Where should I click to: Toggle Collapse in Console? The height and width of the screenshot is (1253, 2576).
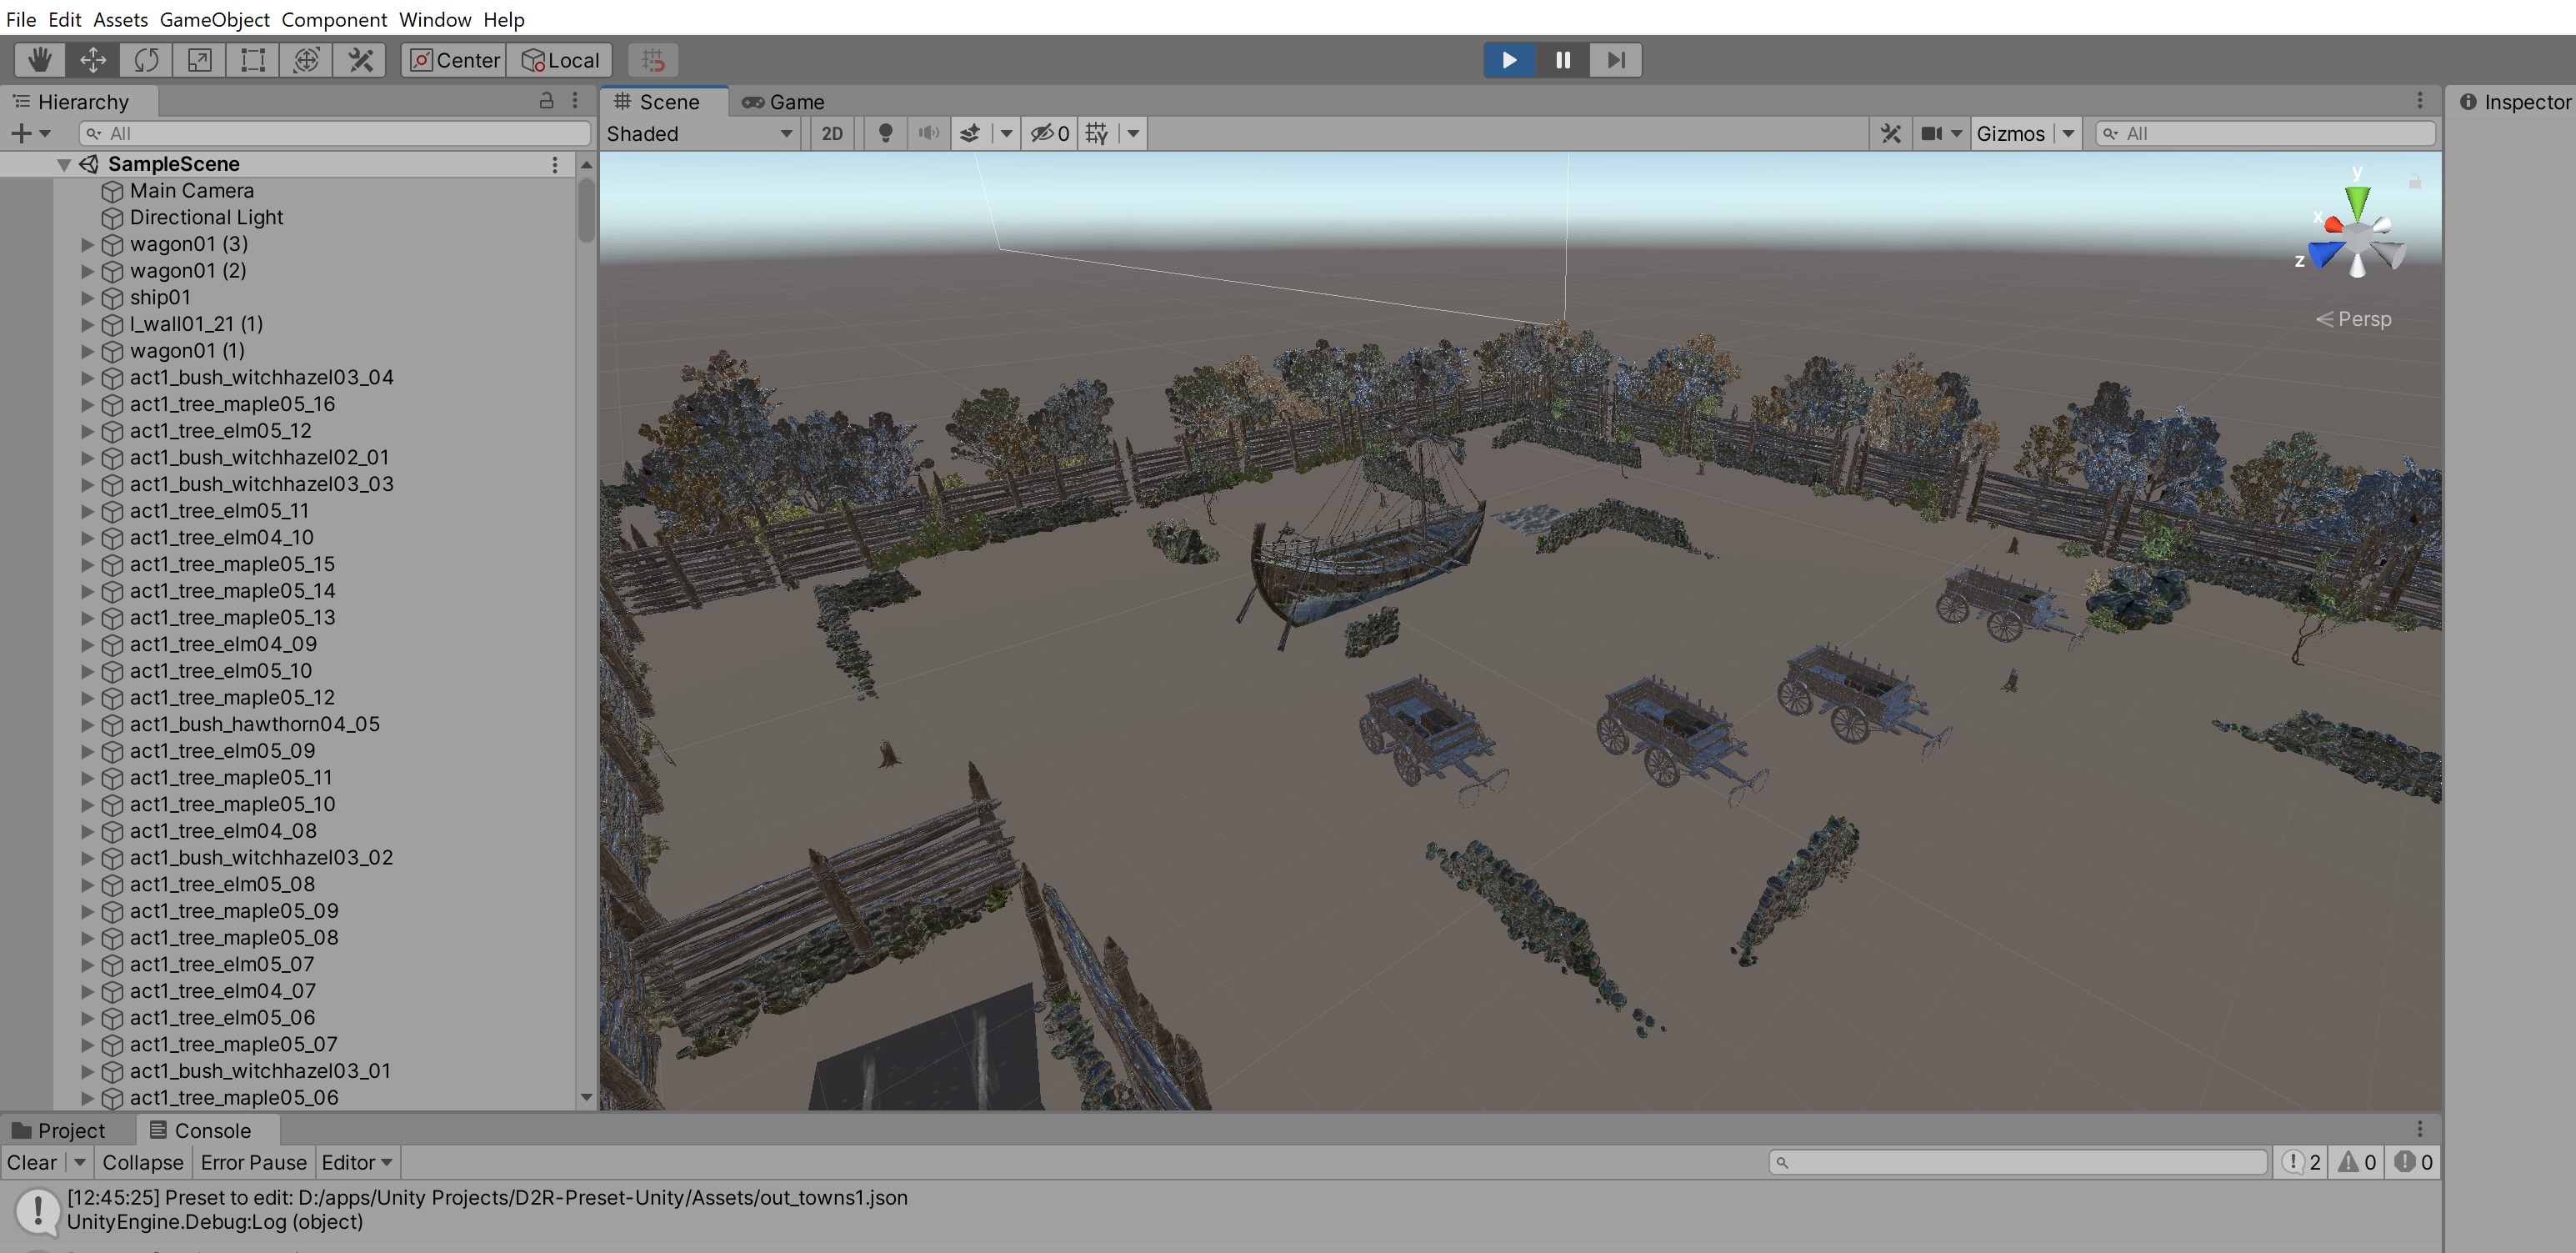(142, 1162)
